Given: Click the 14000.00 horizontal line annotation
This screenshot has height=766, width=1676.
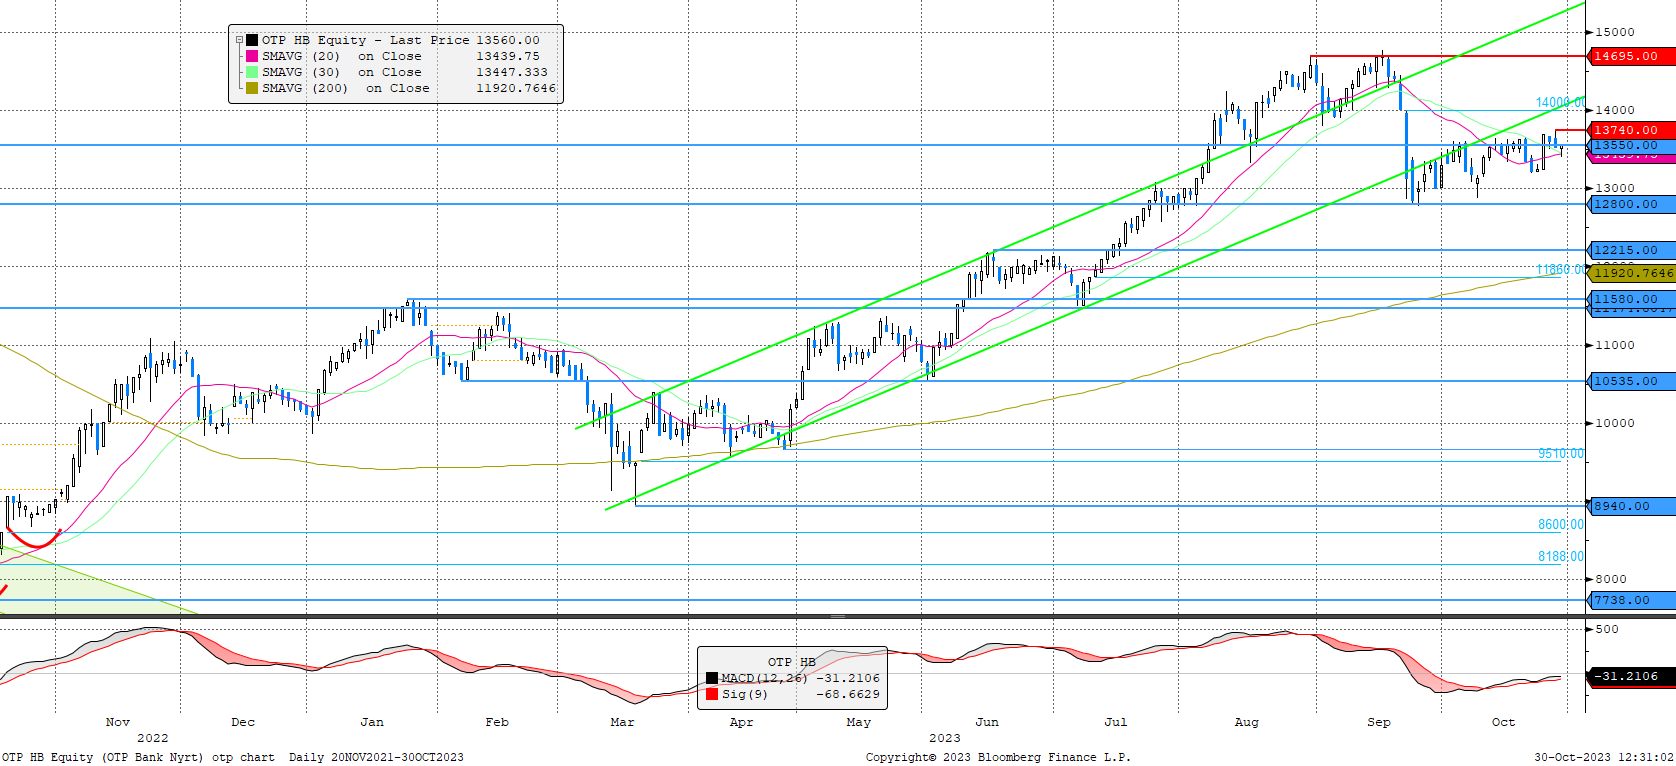Looking at the screenshot, I should click(x=1560, y=103).
